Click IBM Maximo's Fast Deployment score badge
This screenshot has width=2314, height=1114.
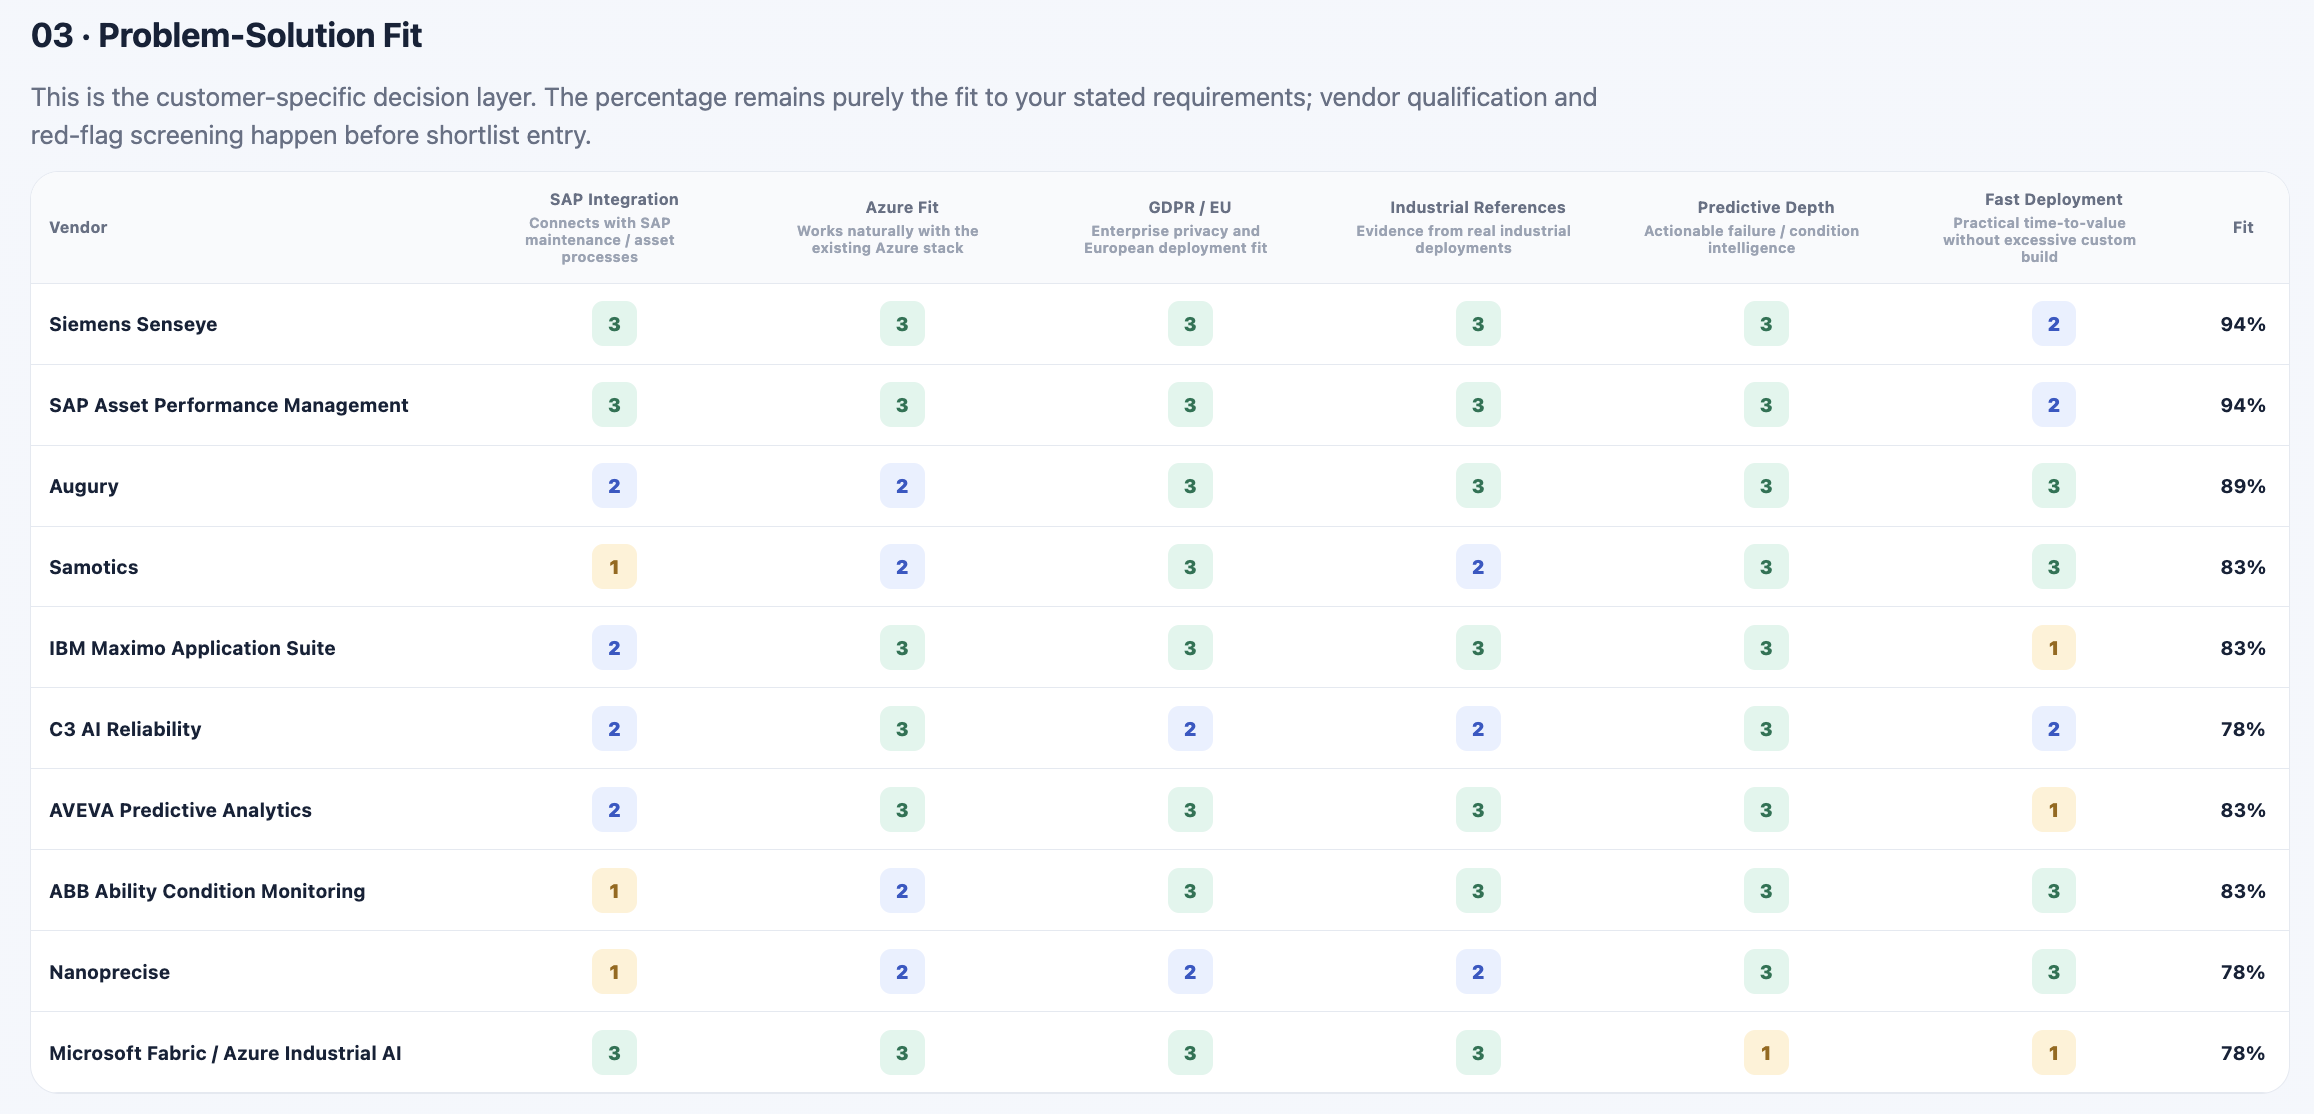pos(2054,648)
